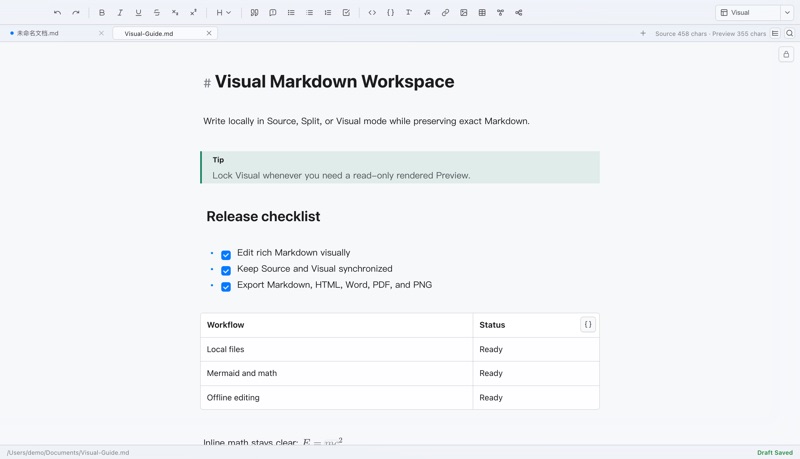Click the 'Mermaid and math' table cell

pos(337,373)
